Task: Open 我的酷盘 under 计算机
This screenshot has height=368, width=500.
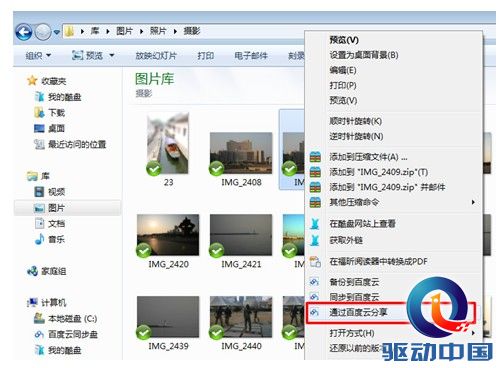Action: click(x=58, y=350)
